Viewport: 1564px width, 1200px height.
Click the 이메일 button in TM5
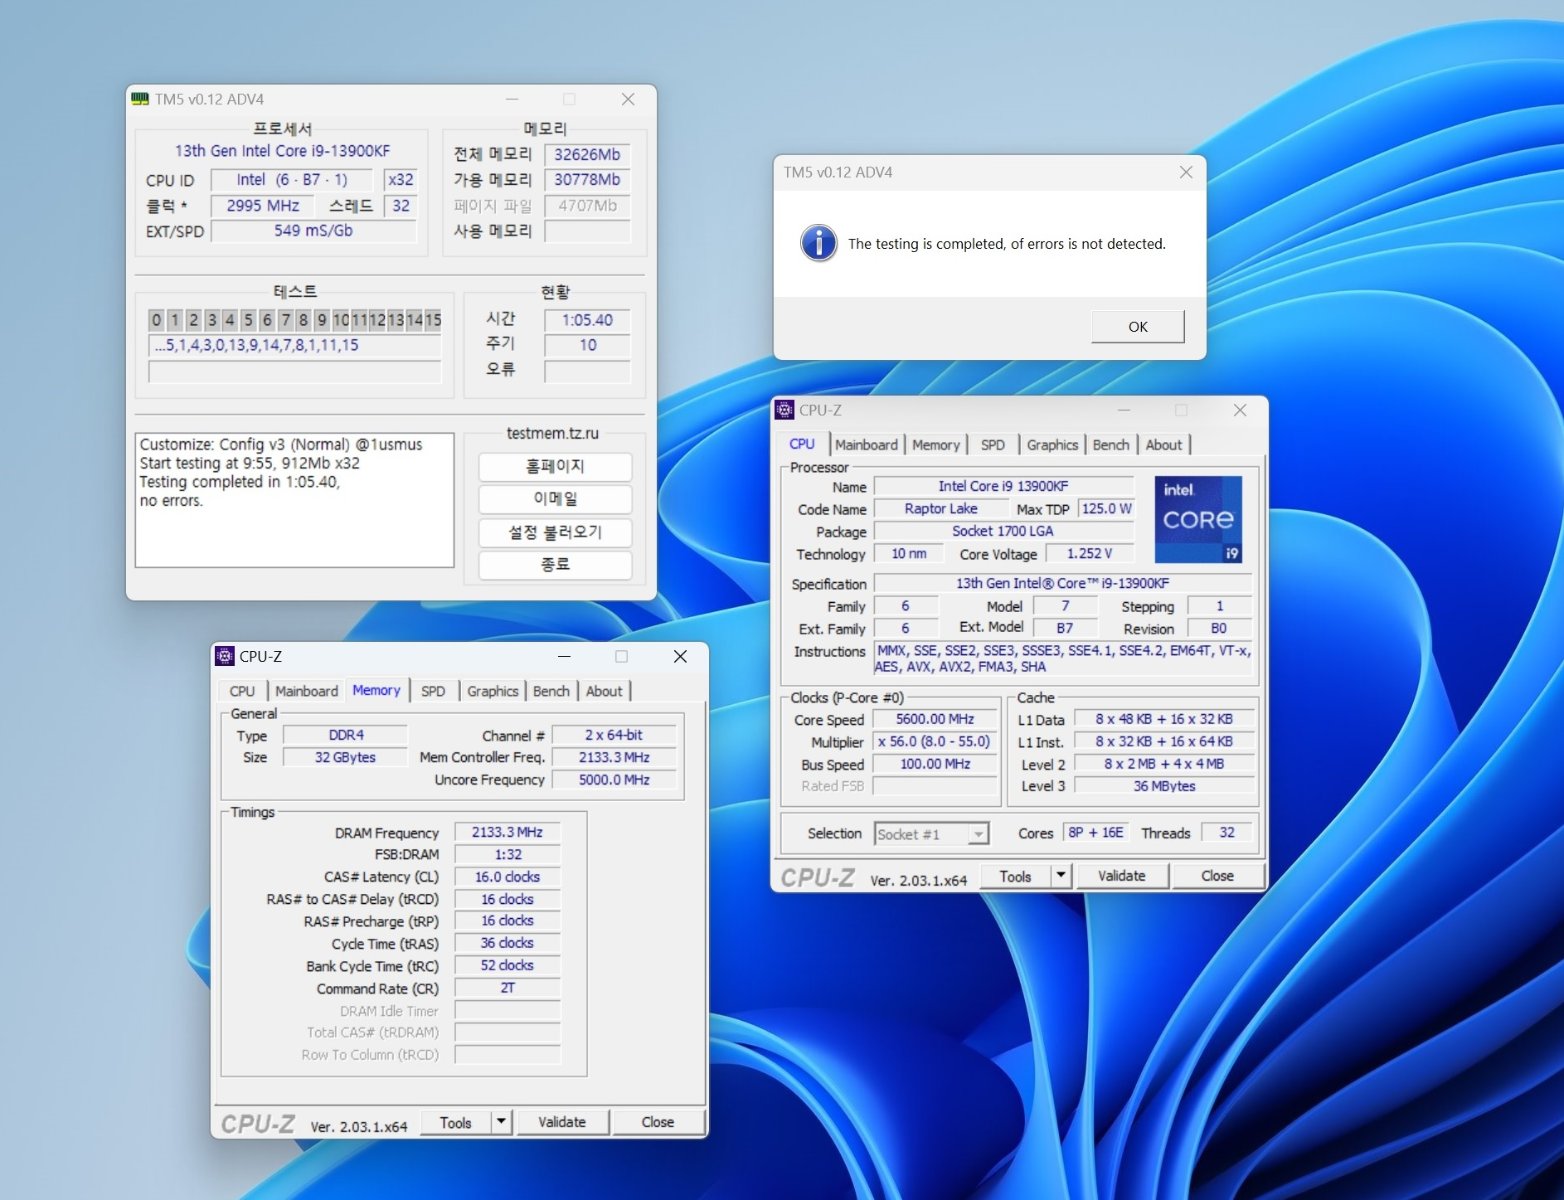point(555,499)
